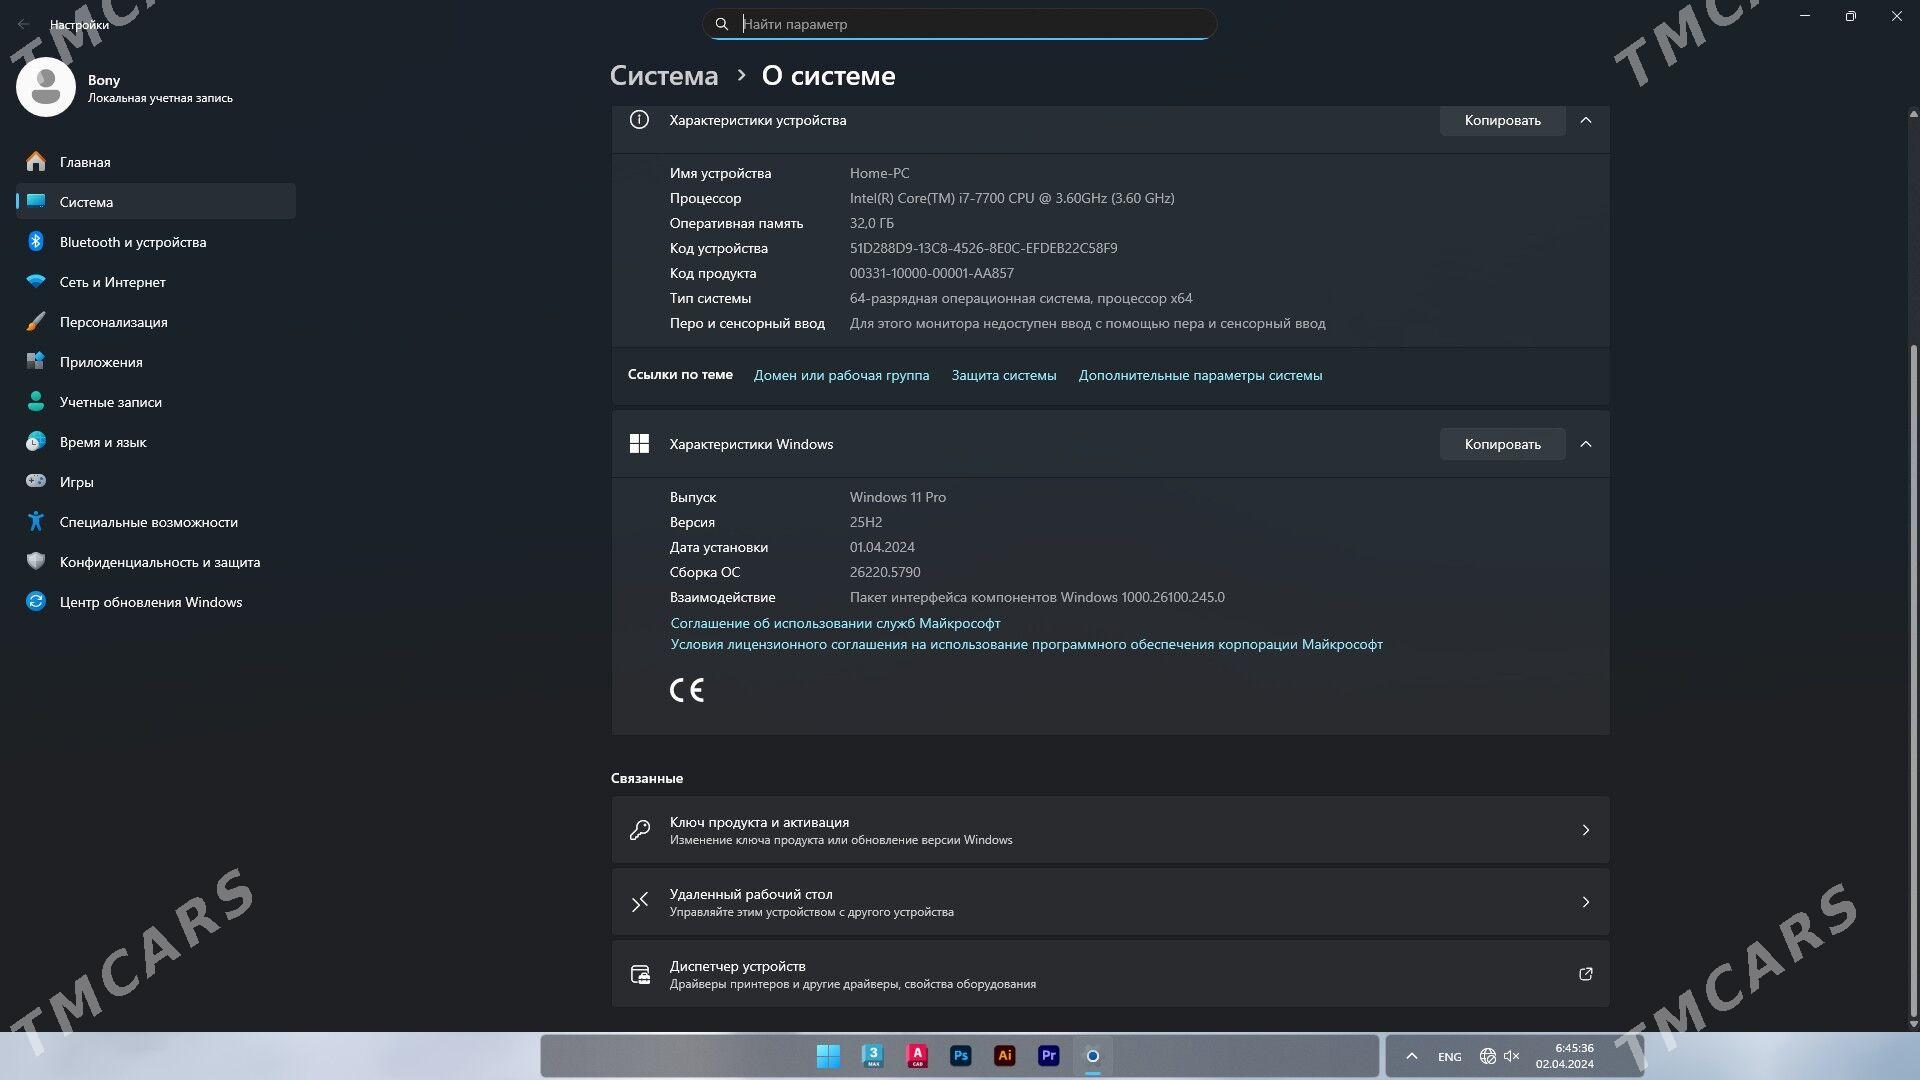Click the remote desktop icon
Image resolution: width=1920 pixels, height=1080 pixels.
click(640, 902)
